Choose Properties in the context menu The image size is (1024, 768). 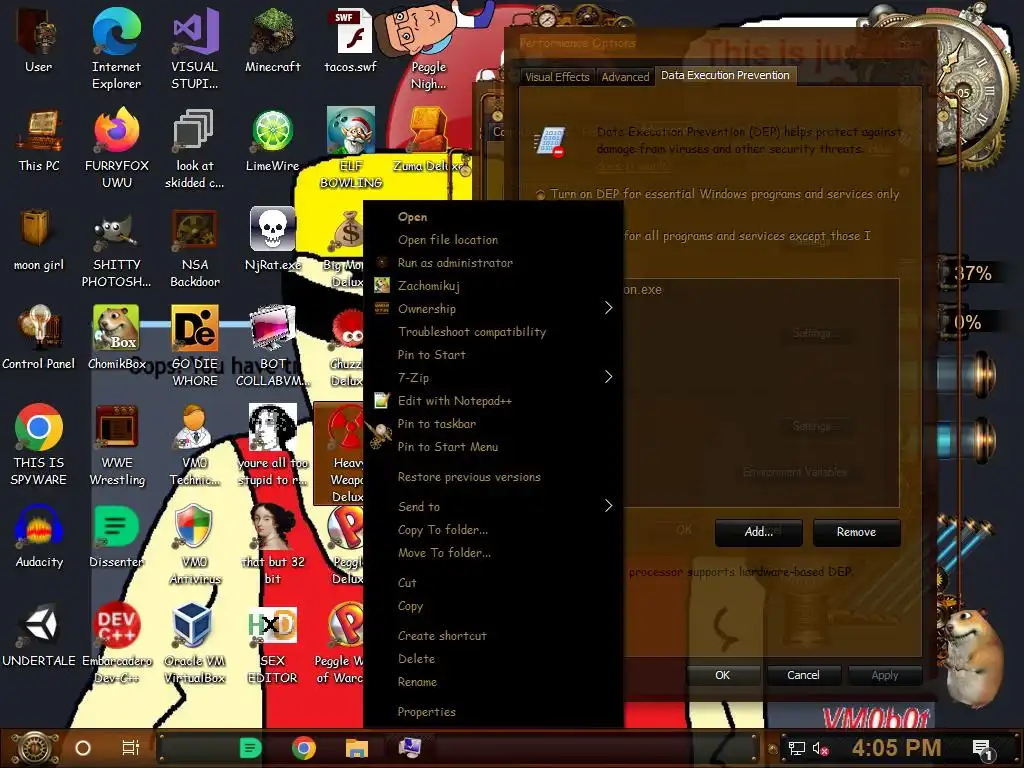point(493,711)
